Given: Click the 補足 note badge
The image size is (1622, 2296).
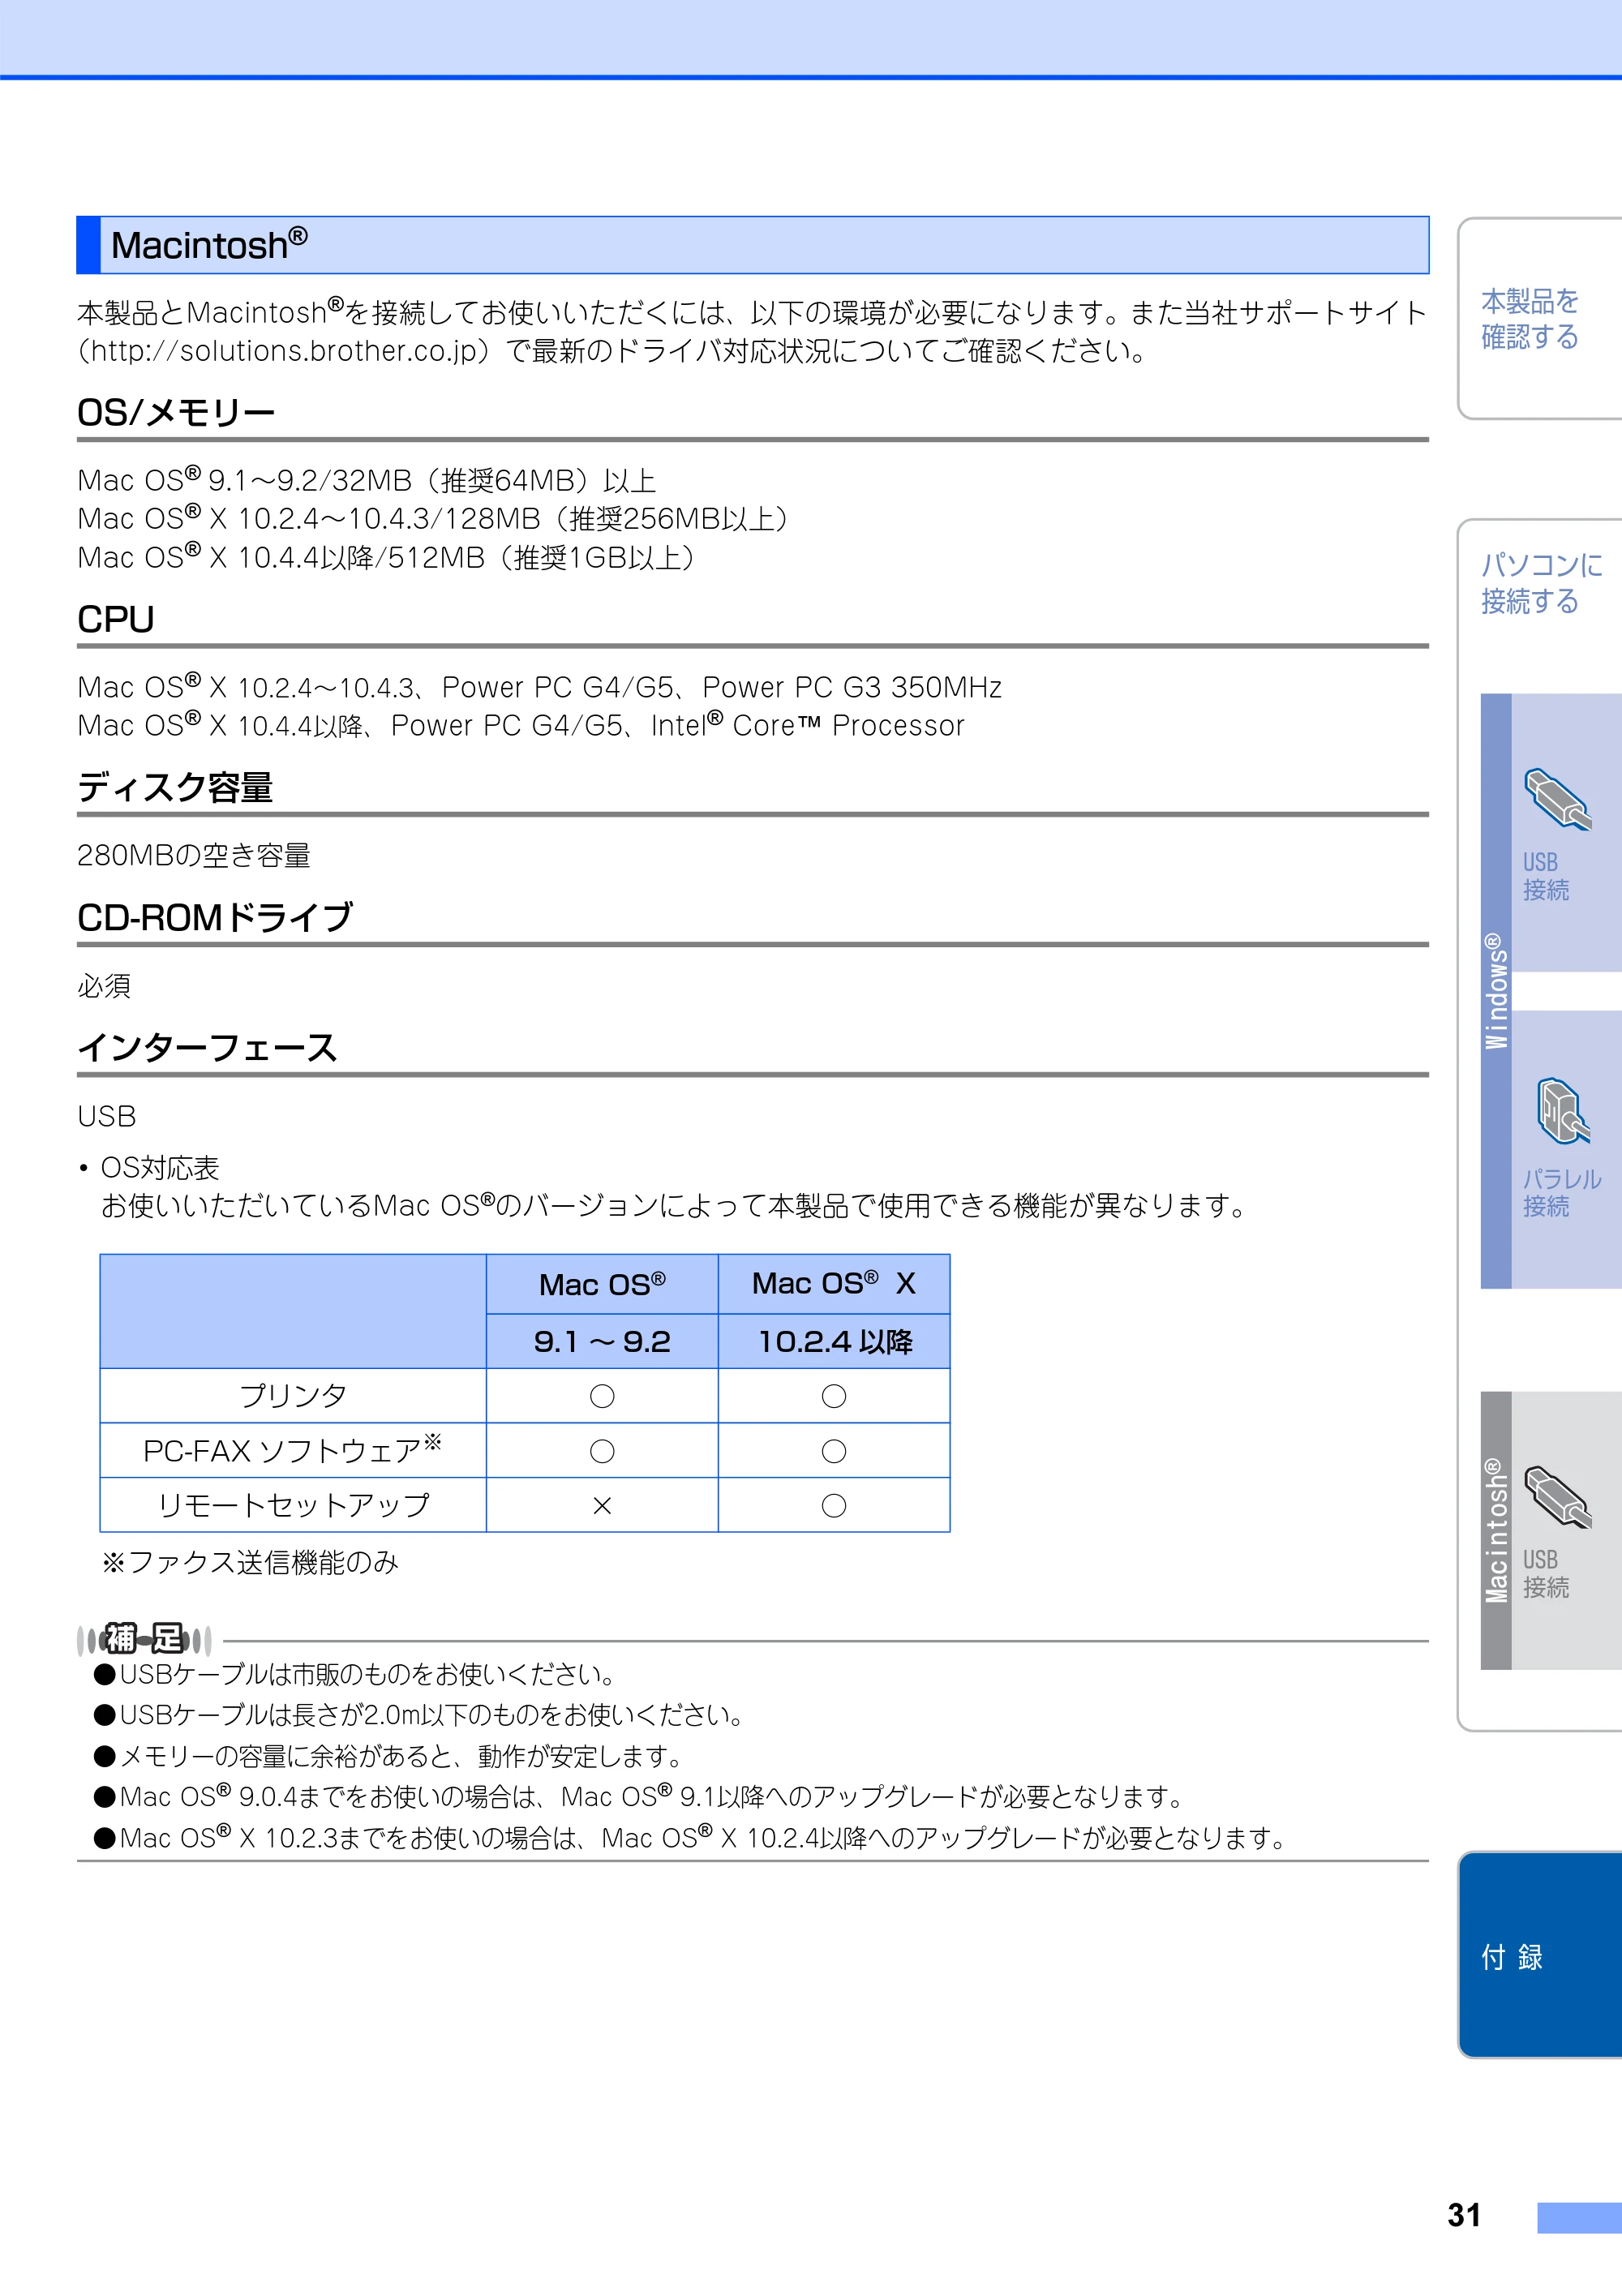Looking at the screenshot, I should coord(145,1639).
